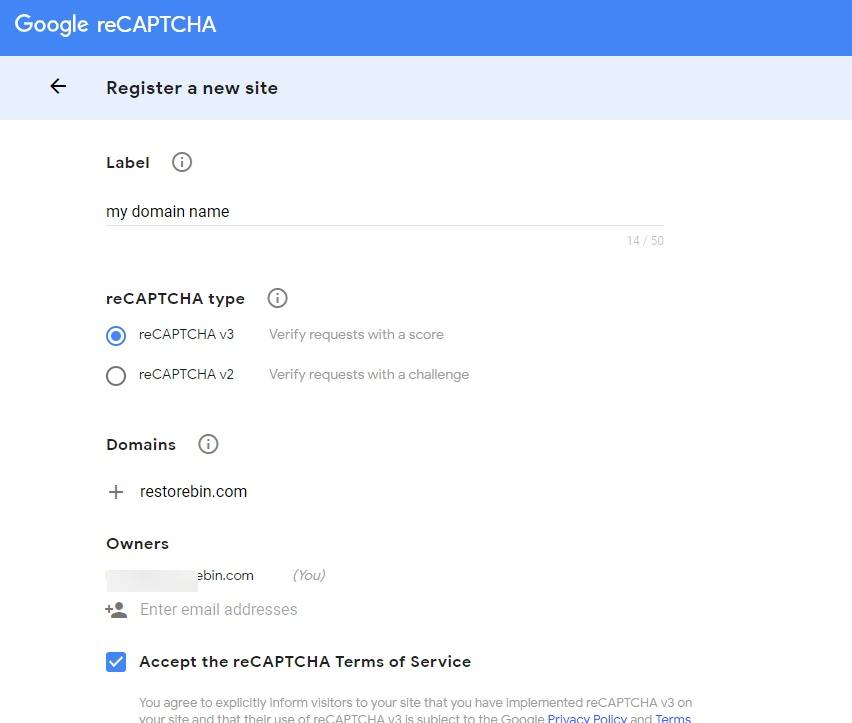
Task: Click the Owners section heading
Action: 137,544
